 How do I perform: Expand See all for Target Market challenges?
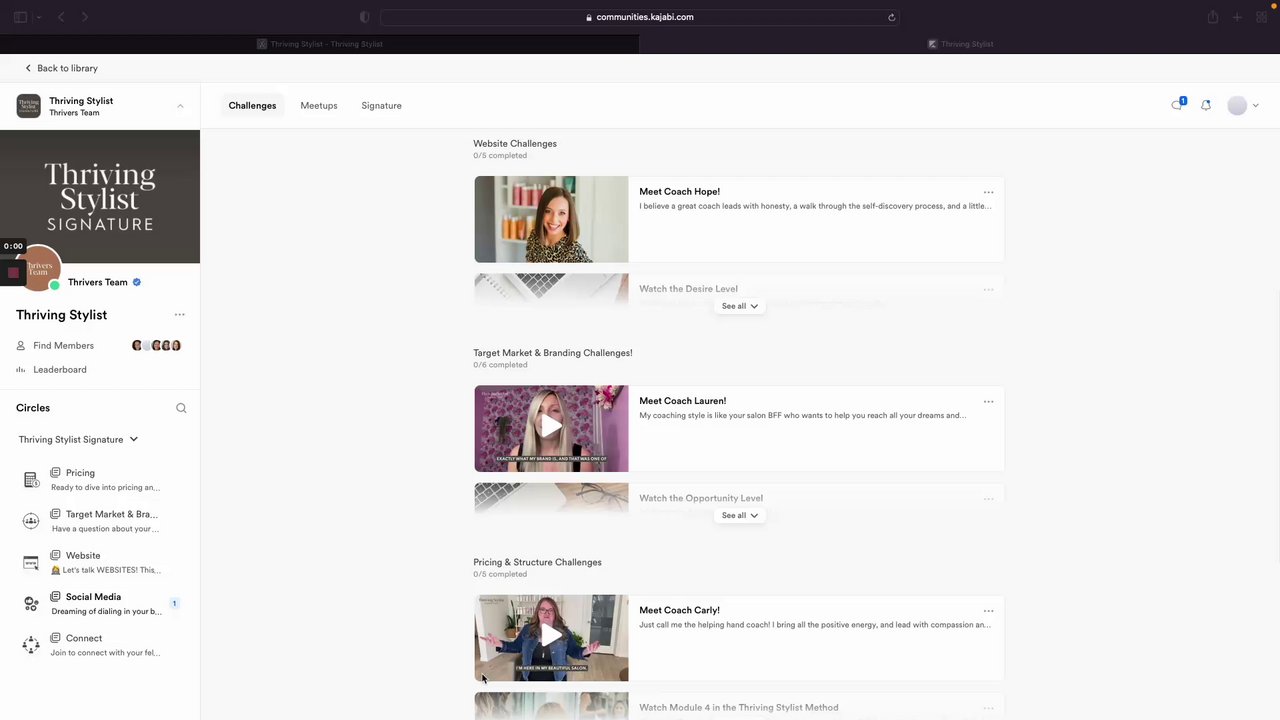pyautogui.click(x=740, y=515)
